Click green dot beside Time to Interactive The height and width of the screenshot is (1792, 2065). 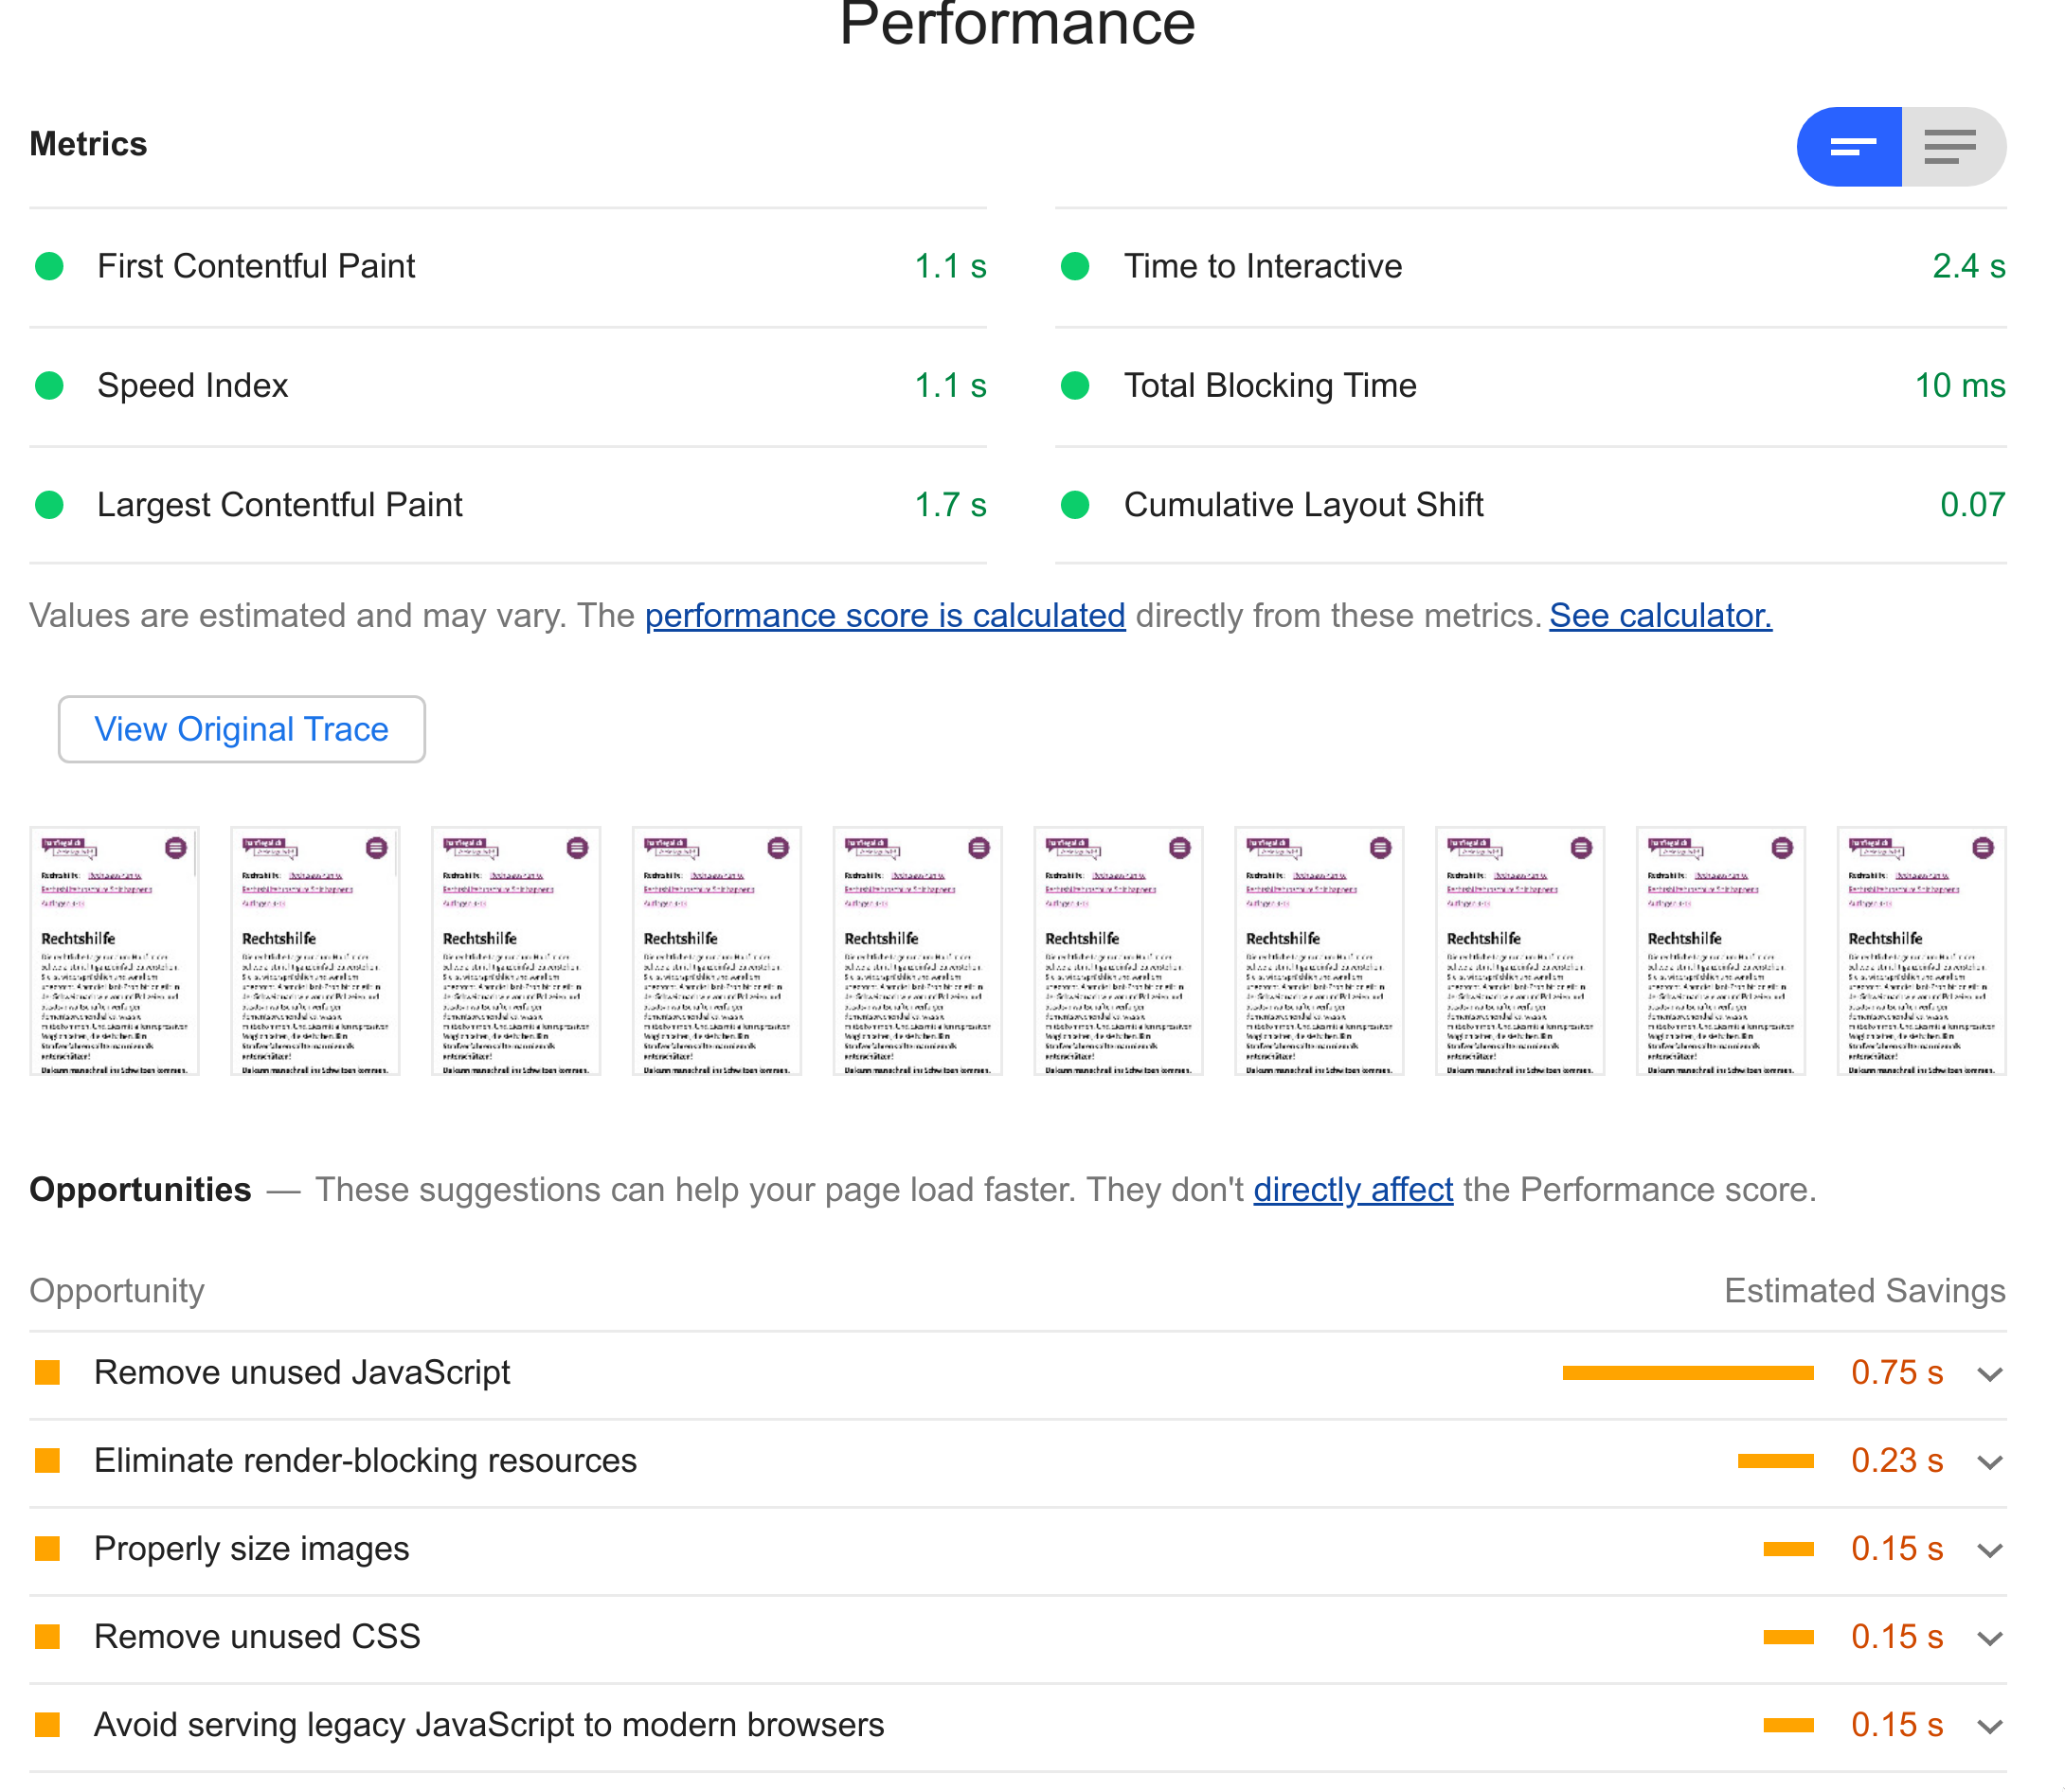(1075, 266)
